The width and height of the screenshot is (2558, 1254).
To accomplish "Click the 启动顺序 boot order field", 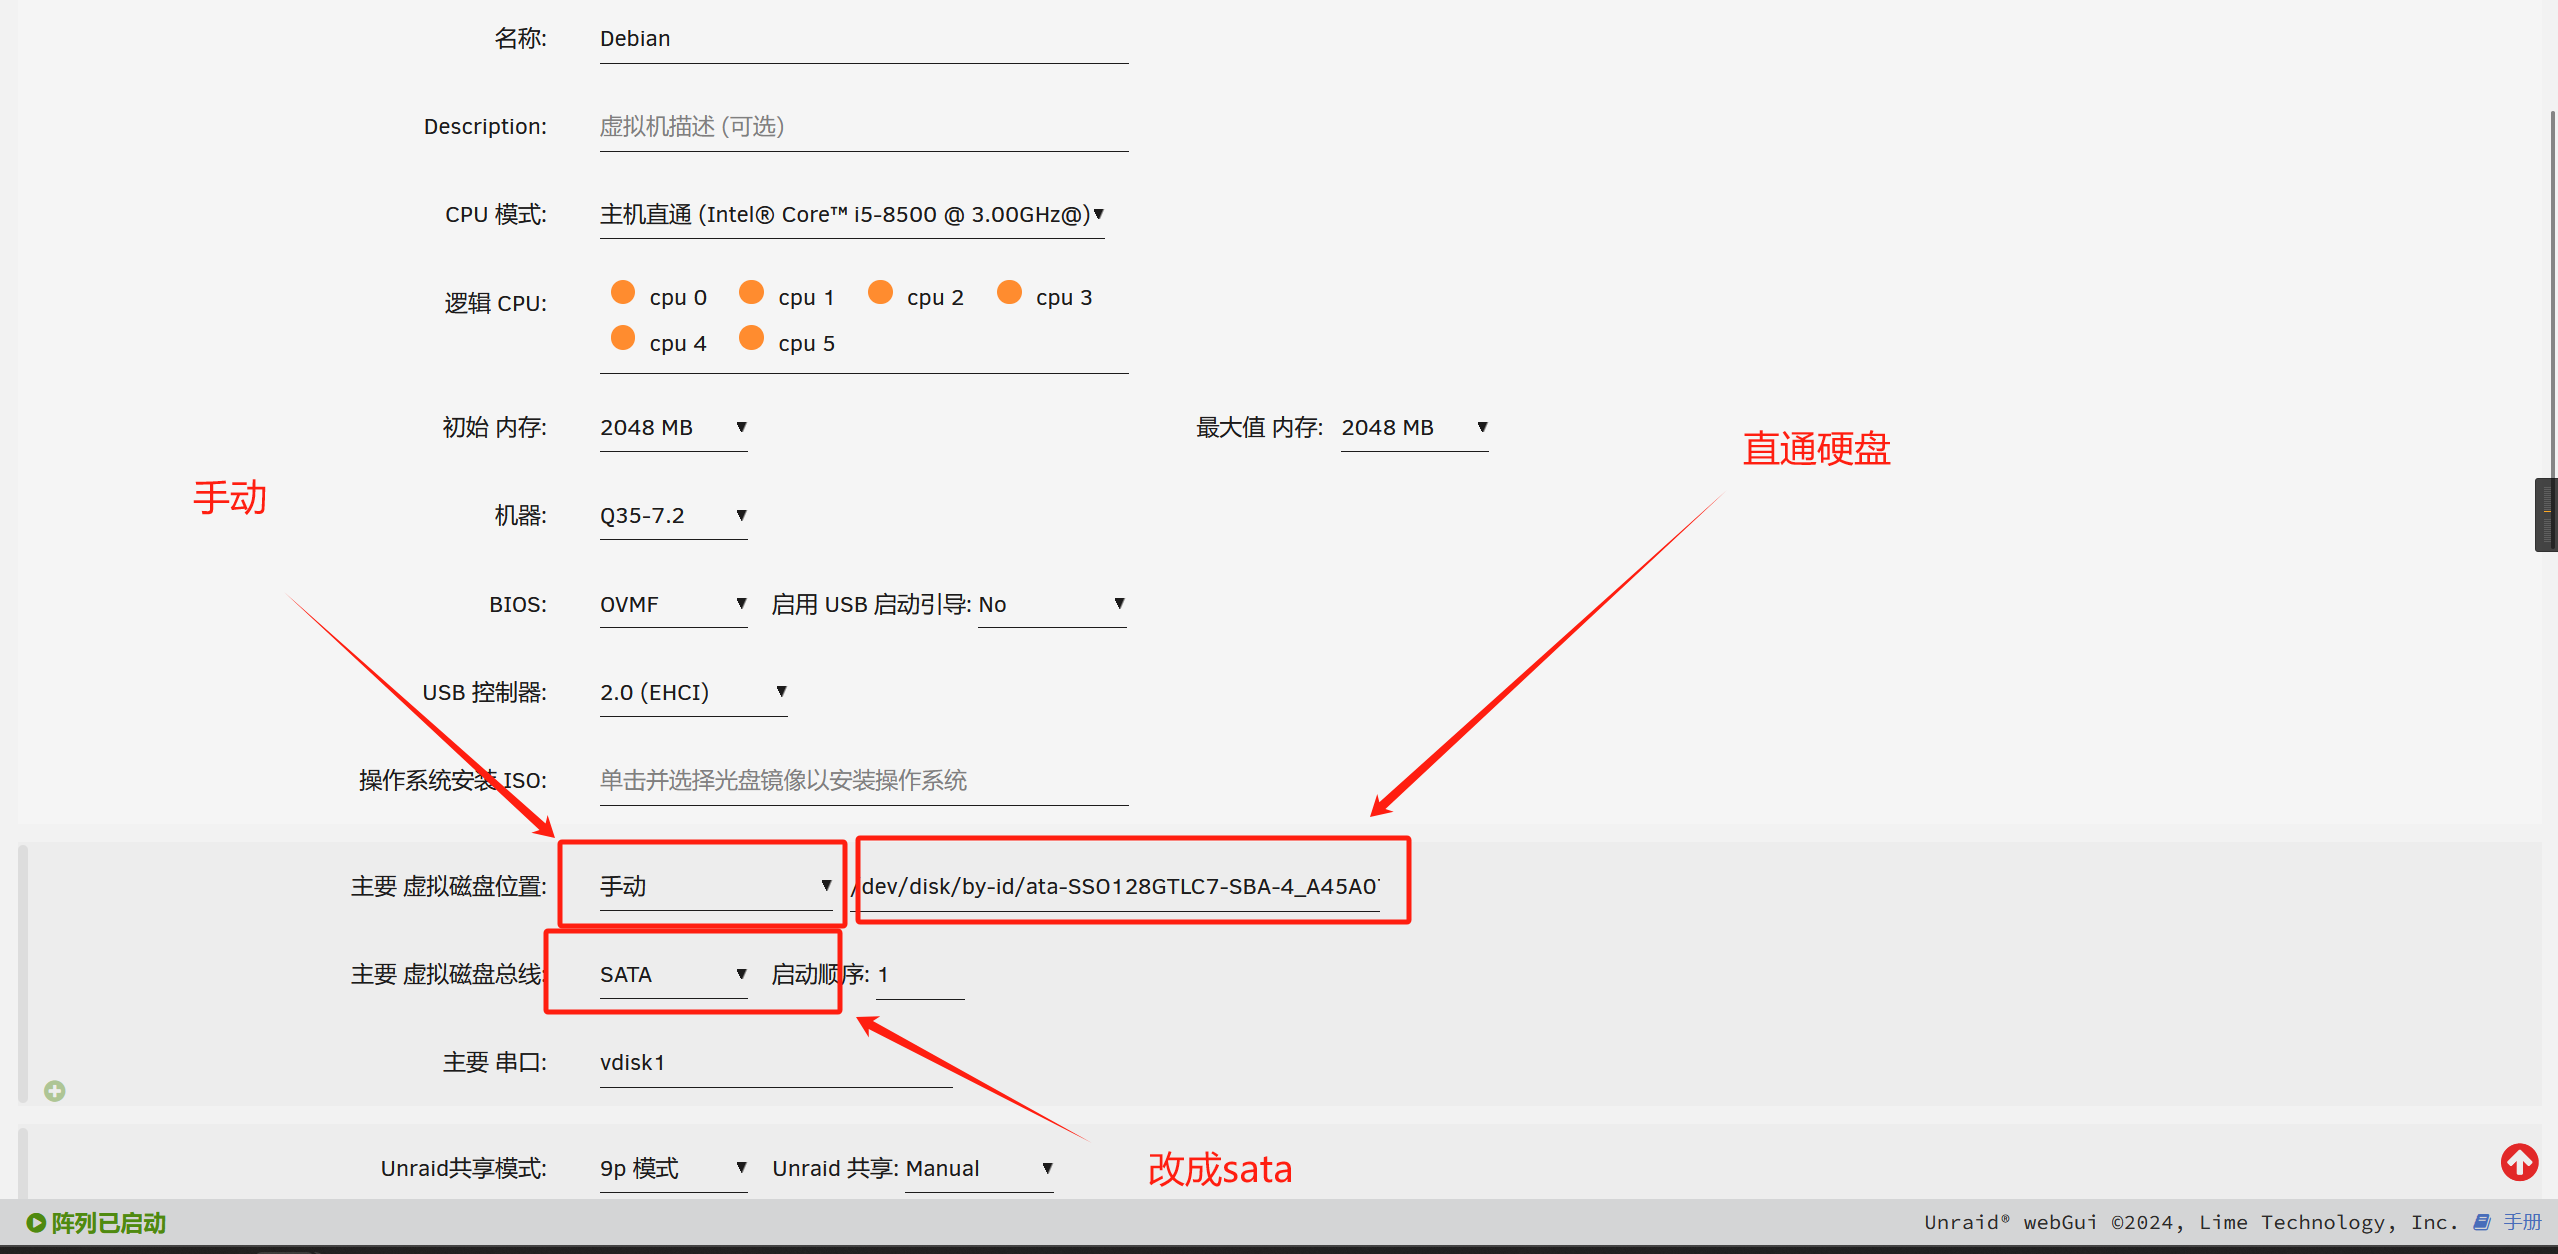I will click(920, 975).
